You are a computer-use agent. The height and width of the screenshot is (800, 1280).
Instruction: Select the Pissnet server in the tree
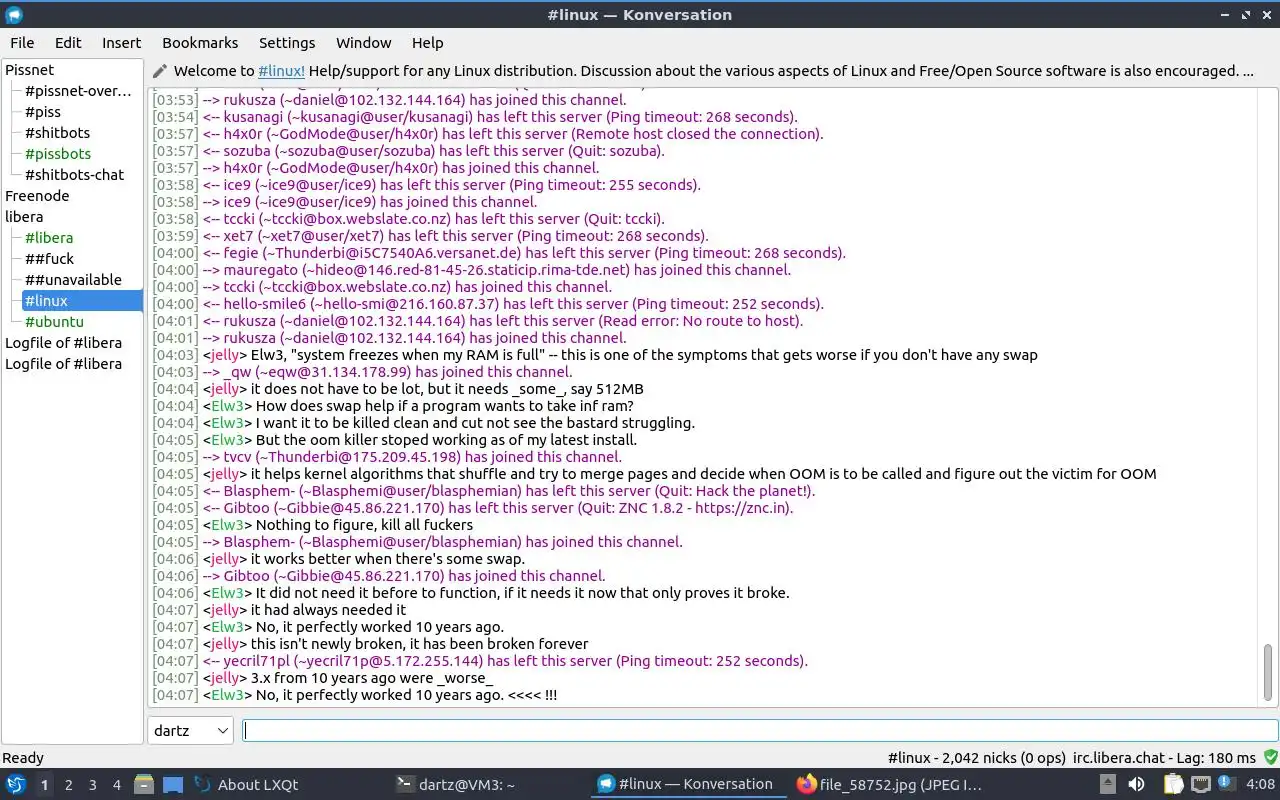tap(30, 70)
